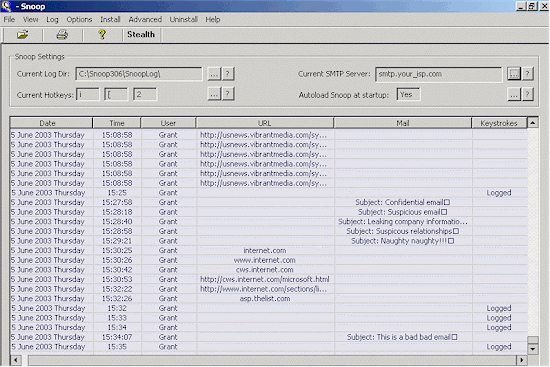
Task: Click the vertical scrollbar down arrow
Action: [x=533, y=349]
